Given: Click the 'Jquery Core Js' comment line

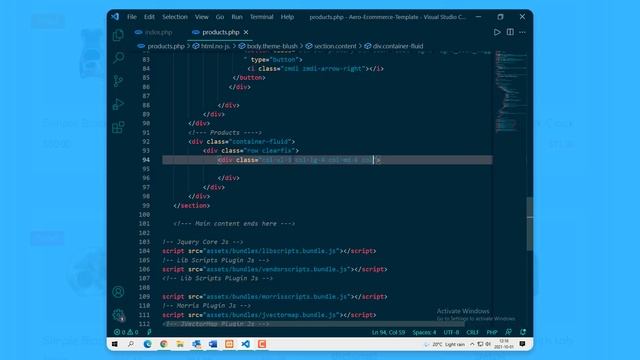Looking at the screenshot, I should click(203, 242).
